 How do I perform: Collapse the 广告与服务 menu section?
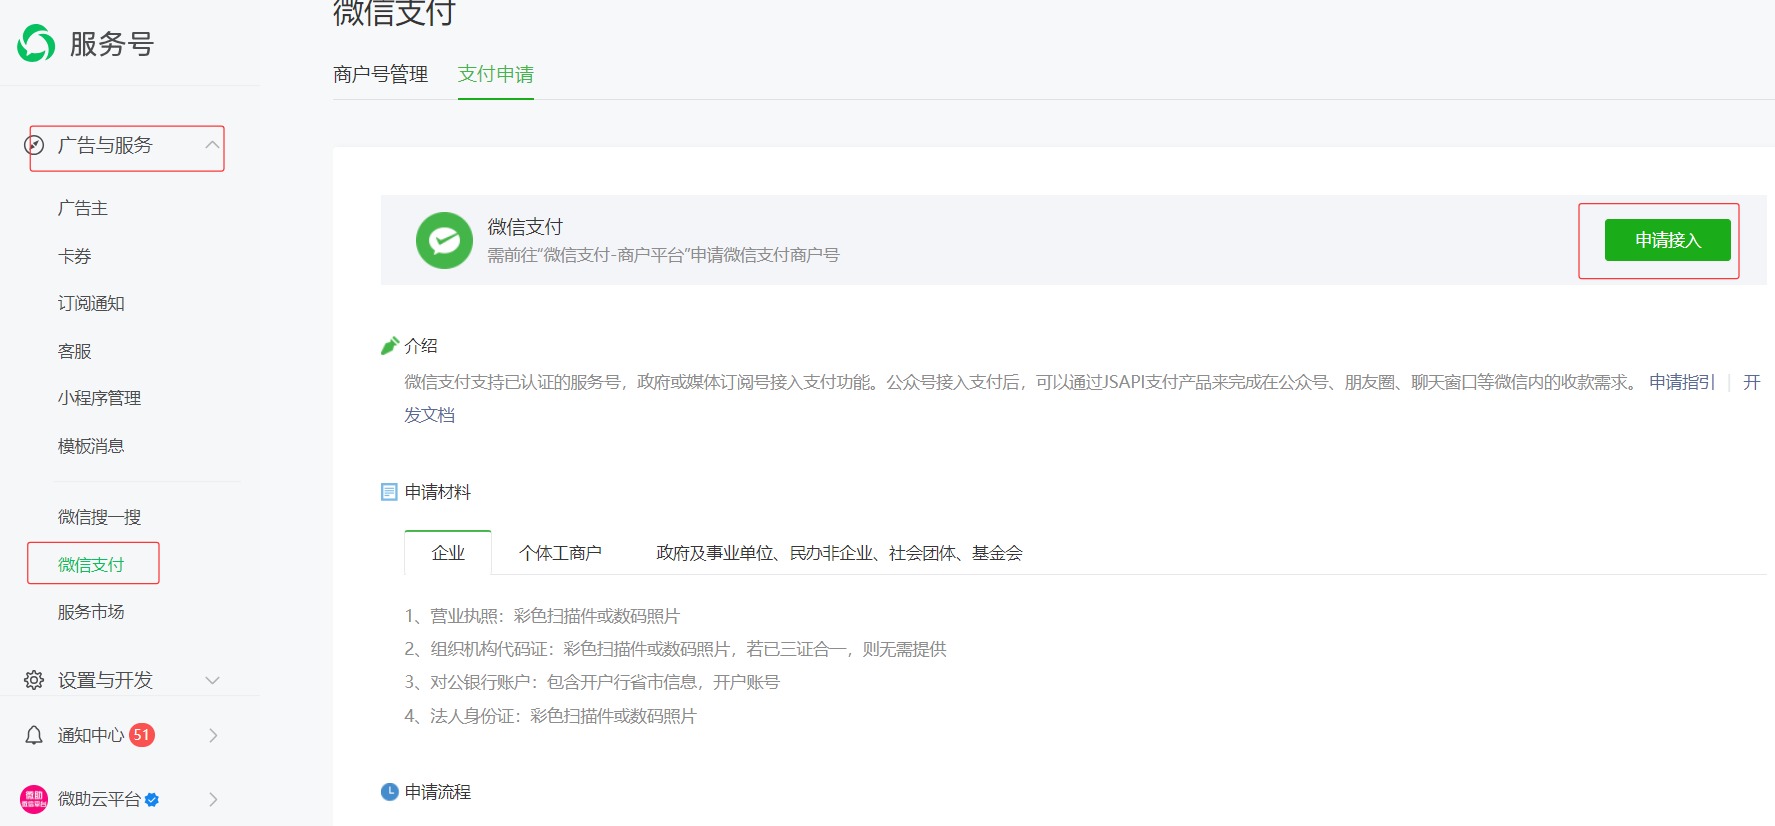click(x=212, y=146)
